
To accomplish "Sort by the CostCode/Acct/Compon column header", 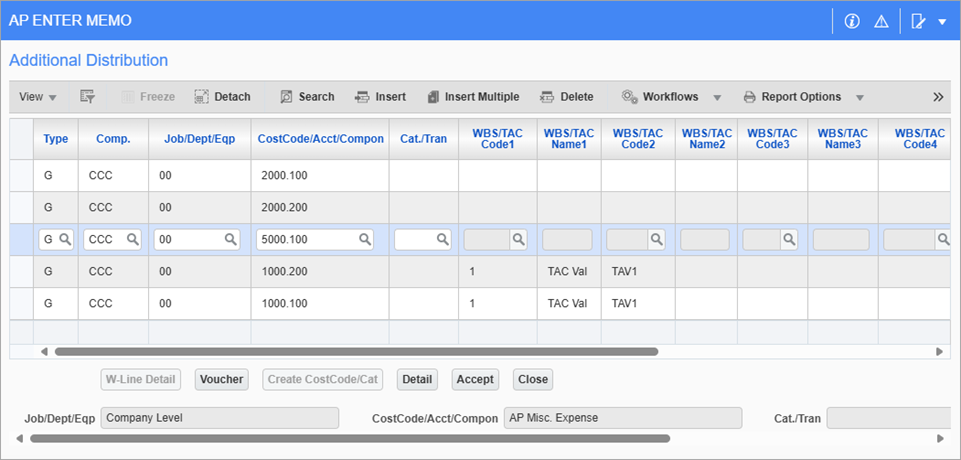I will pyautogui.click(x=321, y=139).
